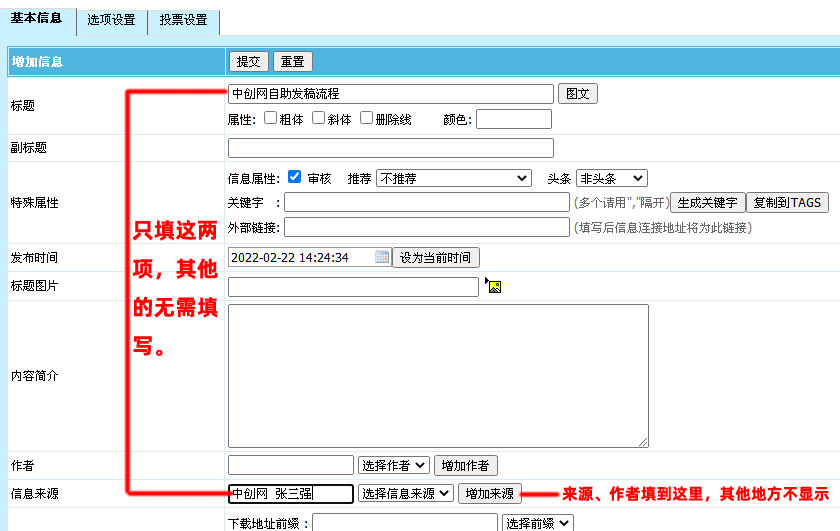
Task: Focus the 外部链接 external link field
Action: [426, 227]
